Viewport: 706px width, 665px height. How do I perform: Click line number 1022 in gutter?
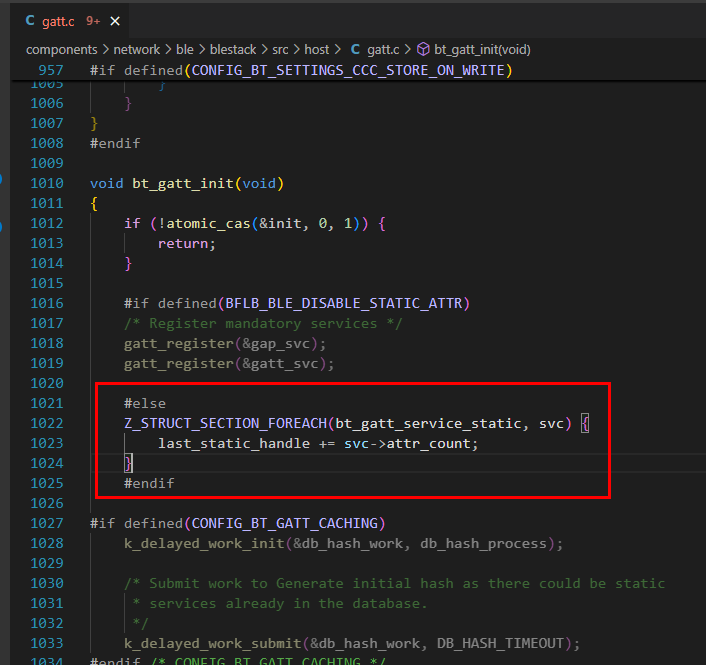pyautogui.click(x=47, y=423)
